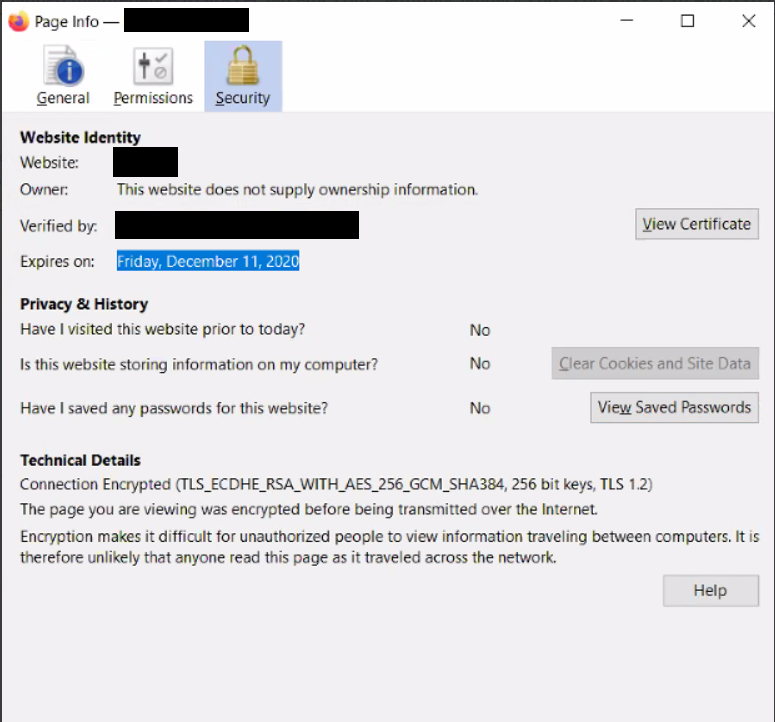Minimize the Page Info window
The width and height of the screenshot is (775, 722).
coord(627,21)
